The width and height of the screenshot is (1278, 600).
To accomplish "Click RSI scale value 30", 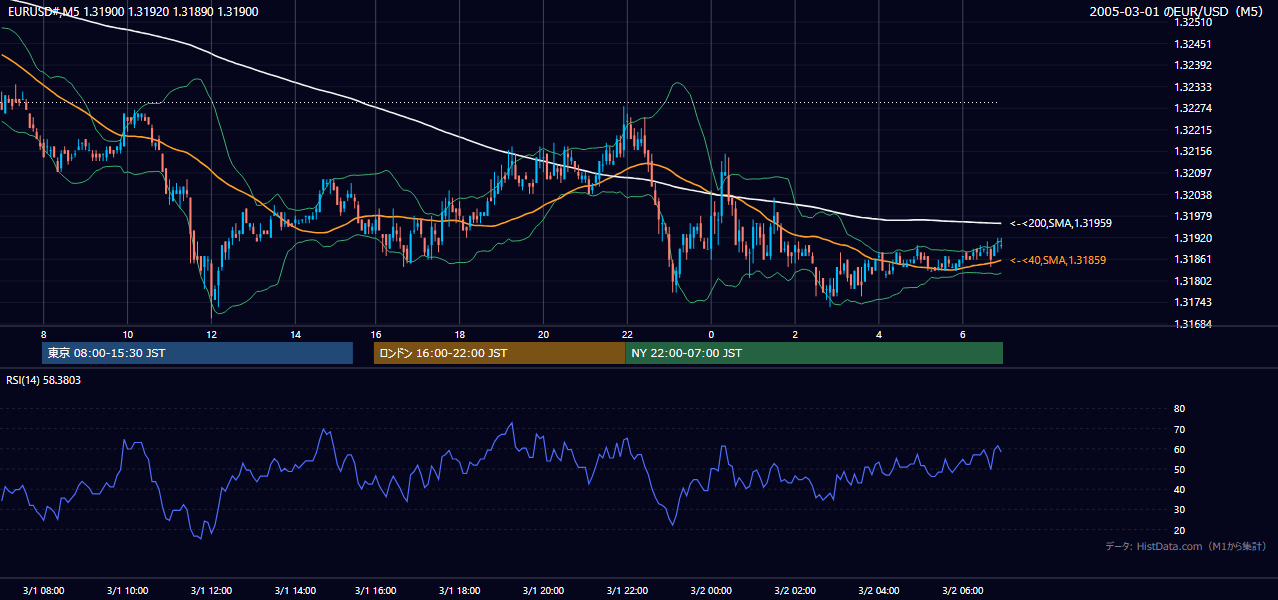I will (1179, 510).
